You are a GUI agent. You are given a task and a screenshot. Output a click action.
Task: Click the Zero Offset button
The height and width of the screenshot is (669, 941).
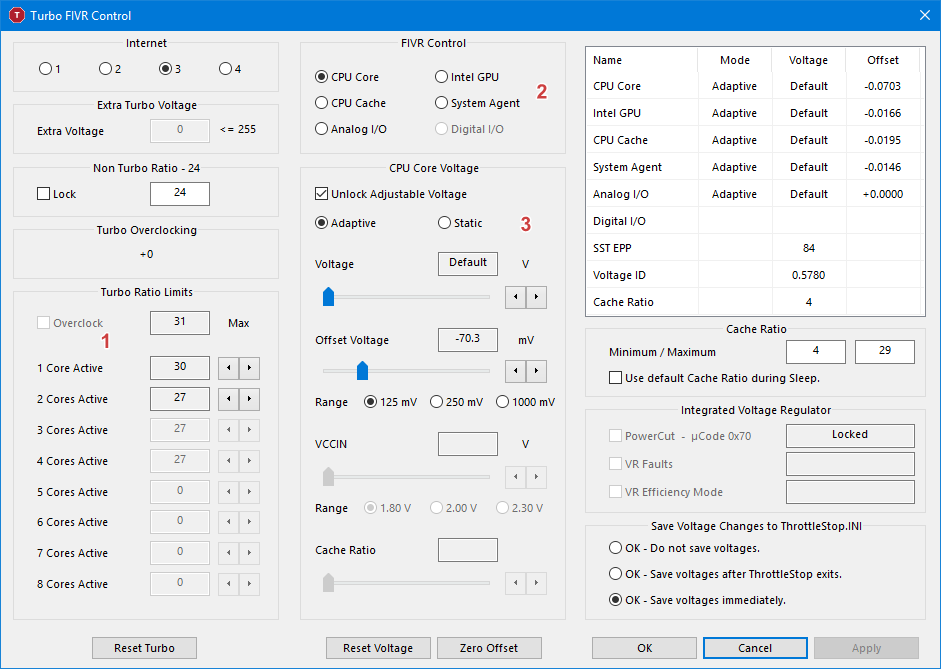click(489, 648)
